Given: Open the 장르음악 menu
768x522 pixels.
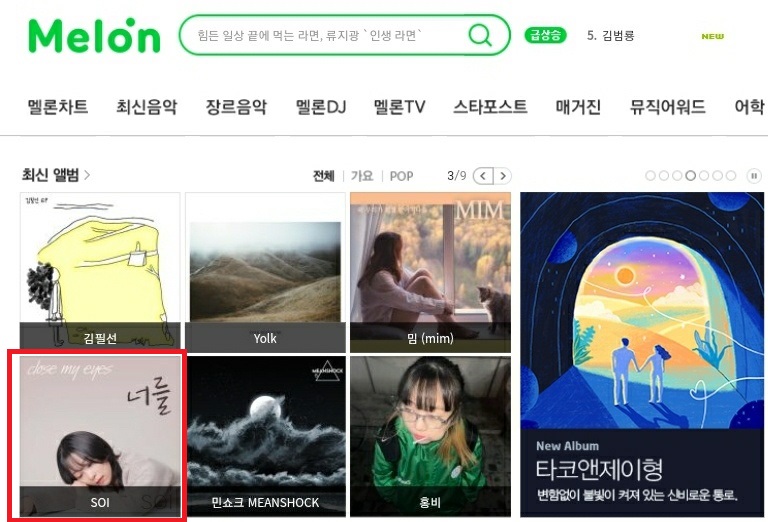Looking at the screenshot, I should (236, 106).
